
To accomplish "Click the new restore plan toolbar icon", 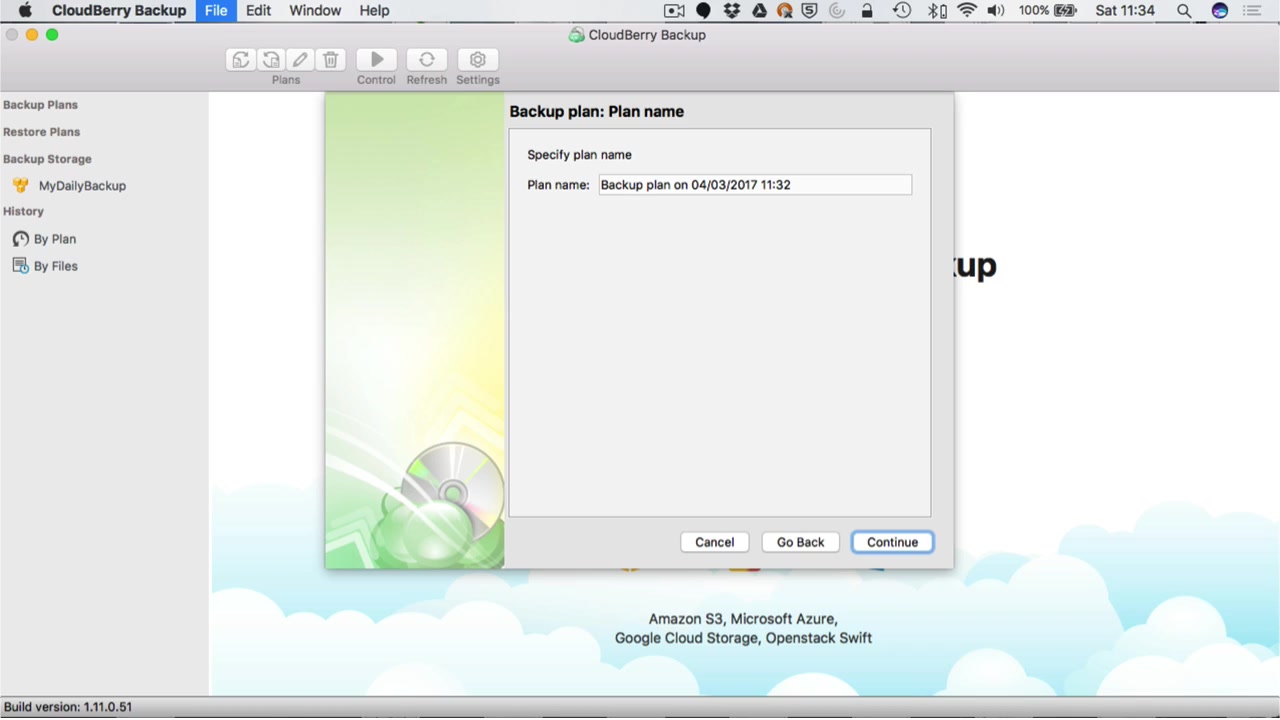I will coord(271,60).
